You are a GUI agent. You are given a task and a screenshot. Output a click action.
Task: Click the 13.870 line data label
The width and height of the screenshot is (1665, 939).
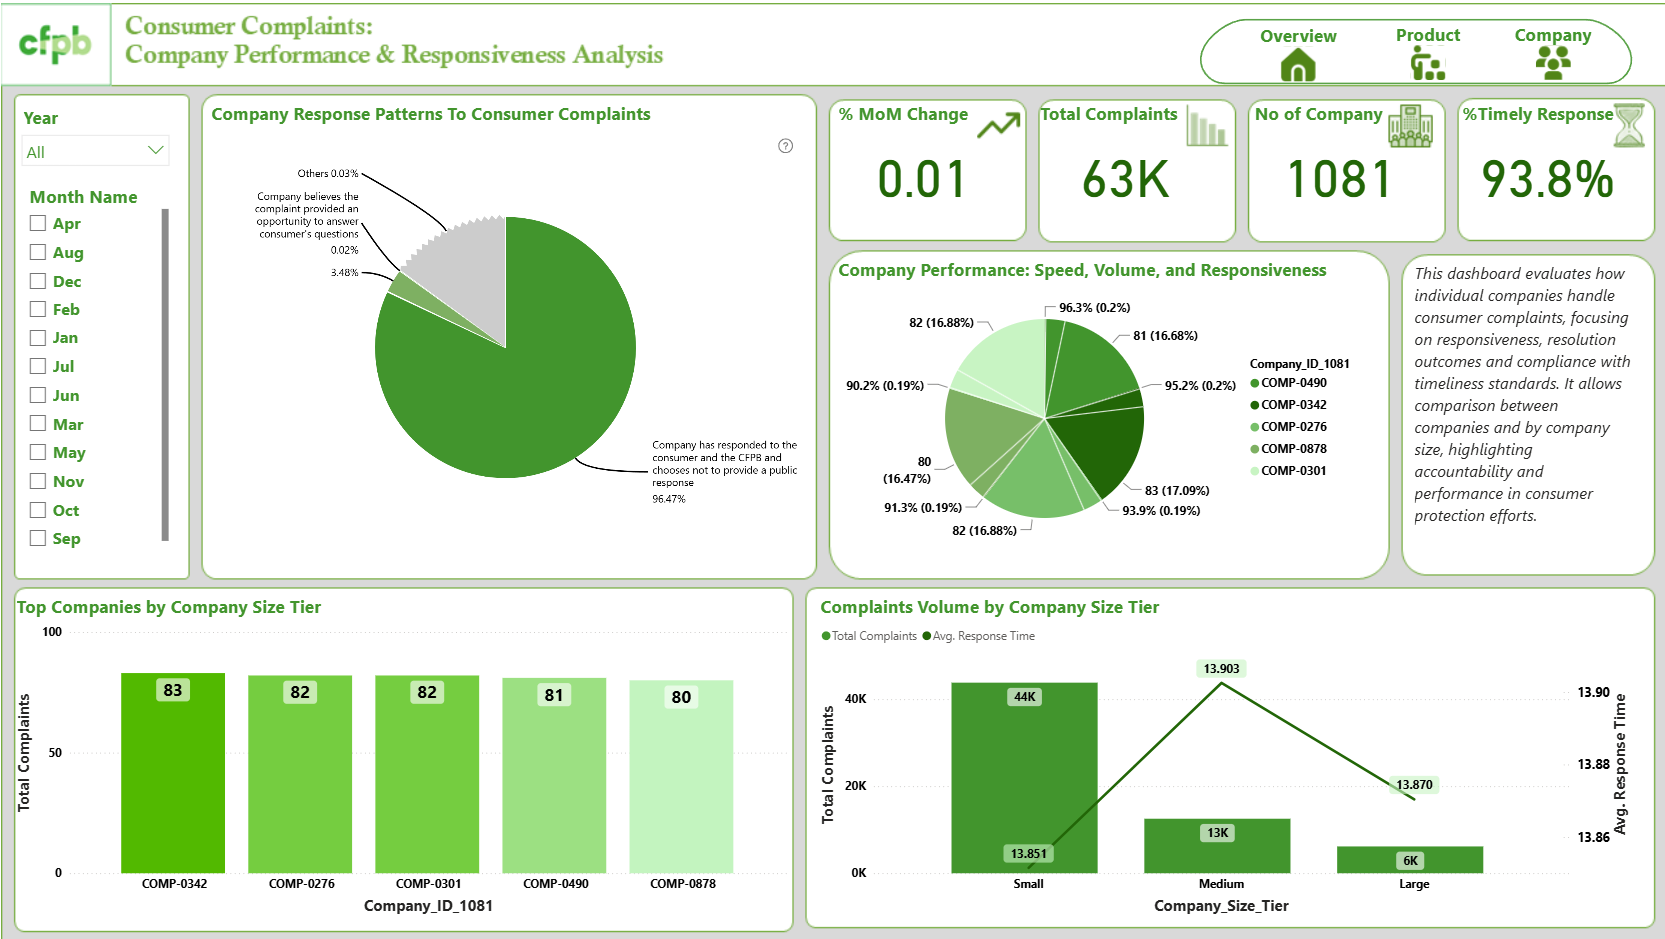pos(1414,785)
